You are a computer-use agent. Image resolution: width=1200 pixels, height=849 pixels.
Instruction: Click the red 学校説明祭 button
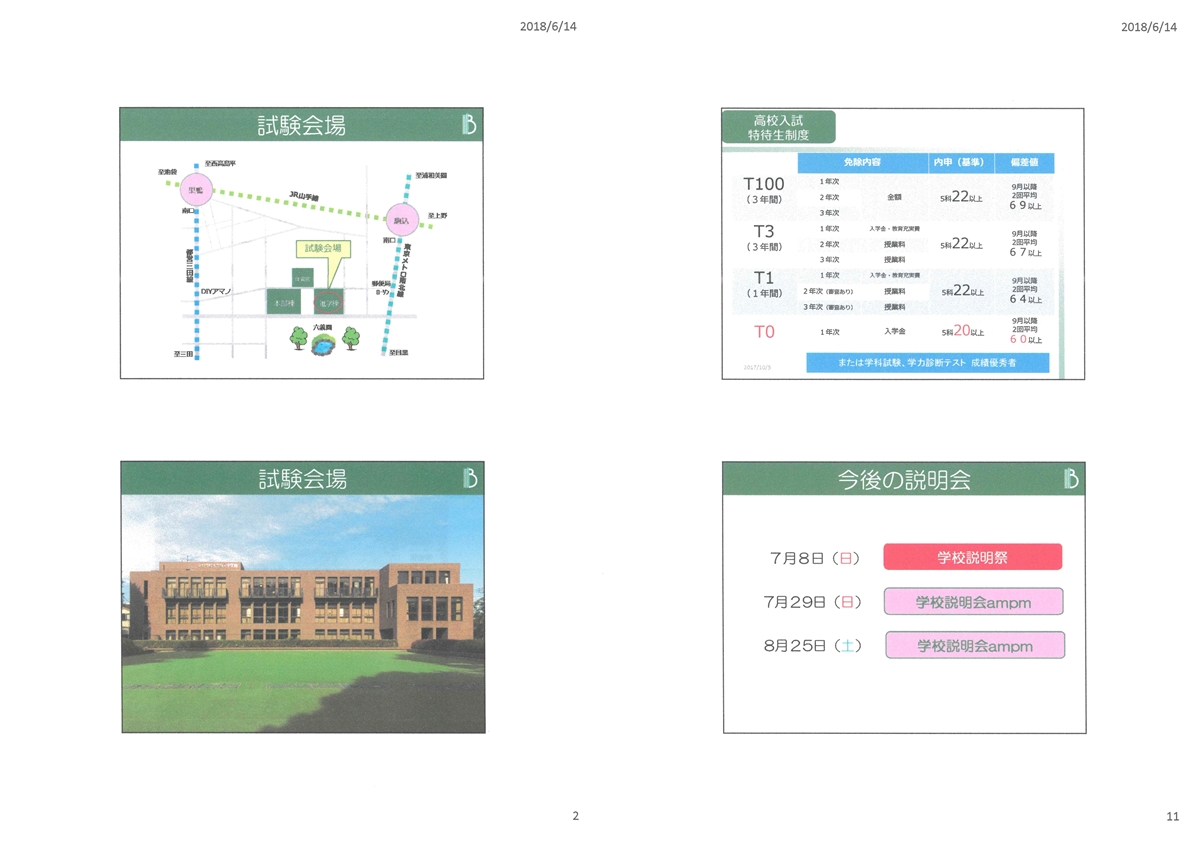pyautogui.click(x=972, y=557)
